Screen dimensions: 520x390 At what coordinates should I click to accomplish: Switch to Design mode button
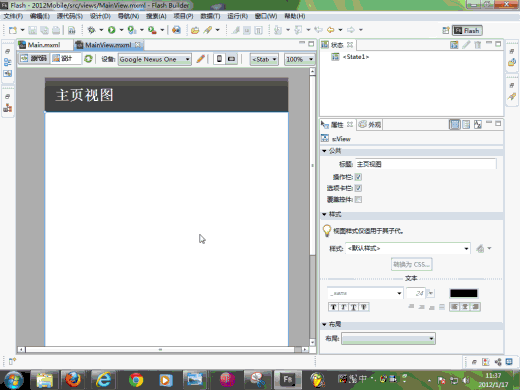tap(62, 59)
